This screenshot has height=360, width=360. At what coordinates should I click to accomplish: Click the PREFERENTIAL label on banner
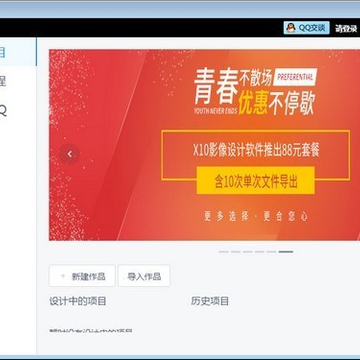[x=295, y=77]
